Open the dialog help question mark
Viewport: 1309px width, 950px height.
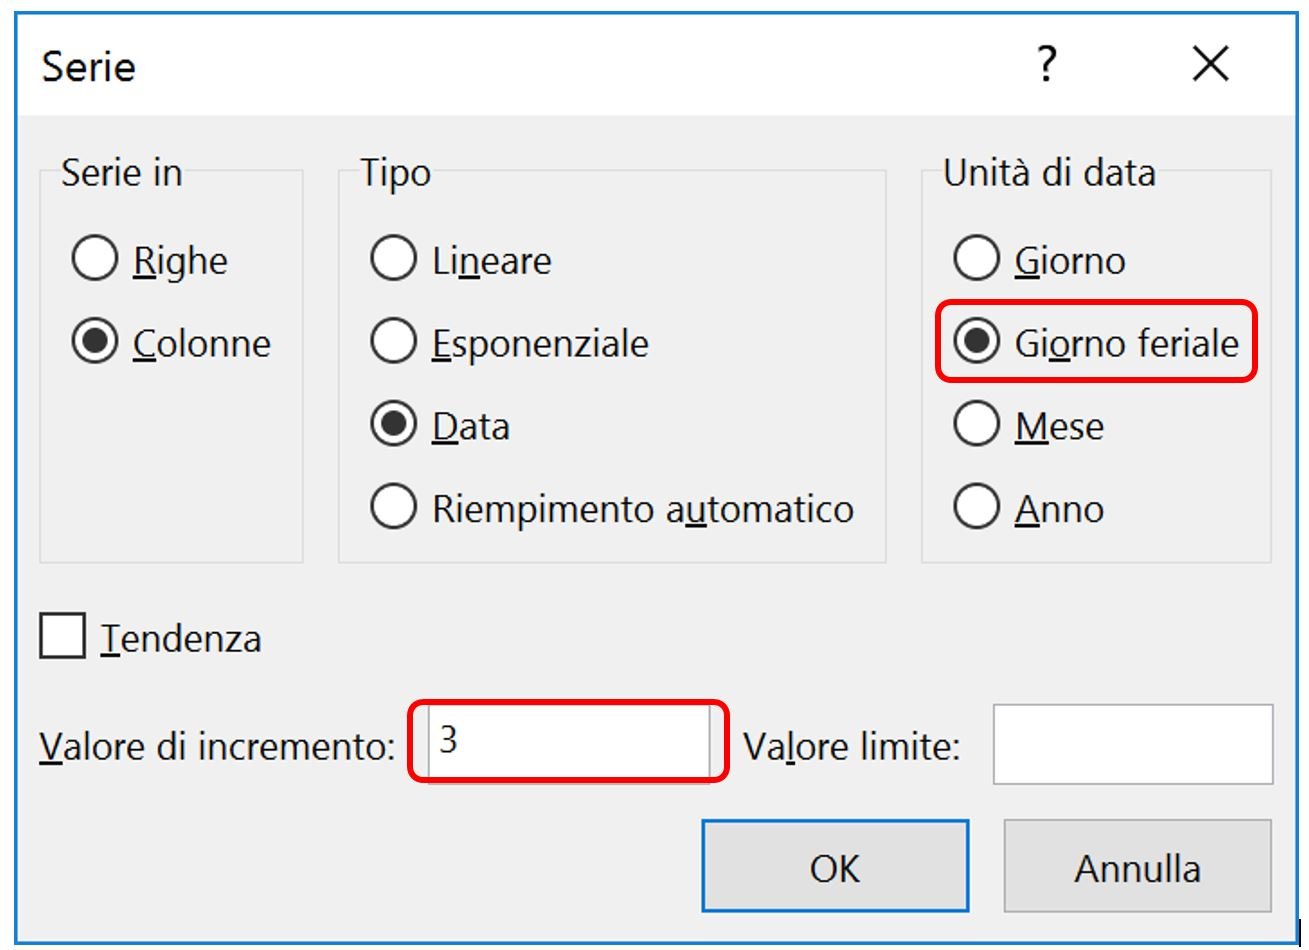tap(1046, 65)
